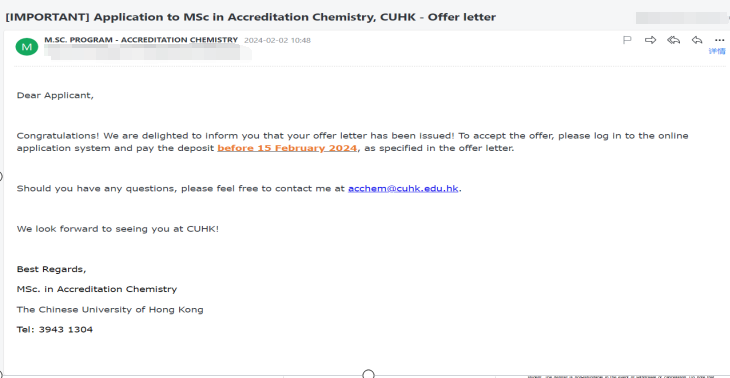The image size is (730, 378).
Task: Expand the blue 详情 details link
Action: point(717,51)
